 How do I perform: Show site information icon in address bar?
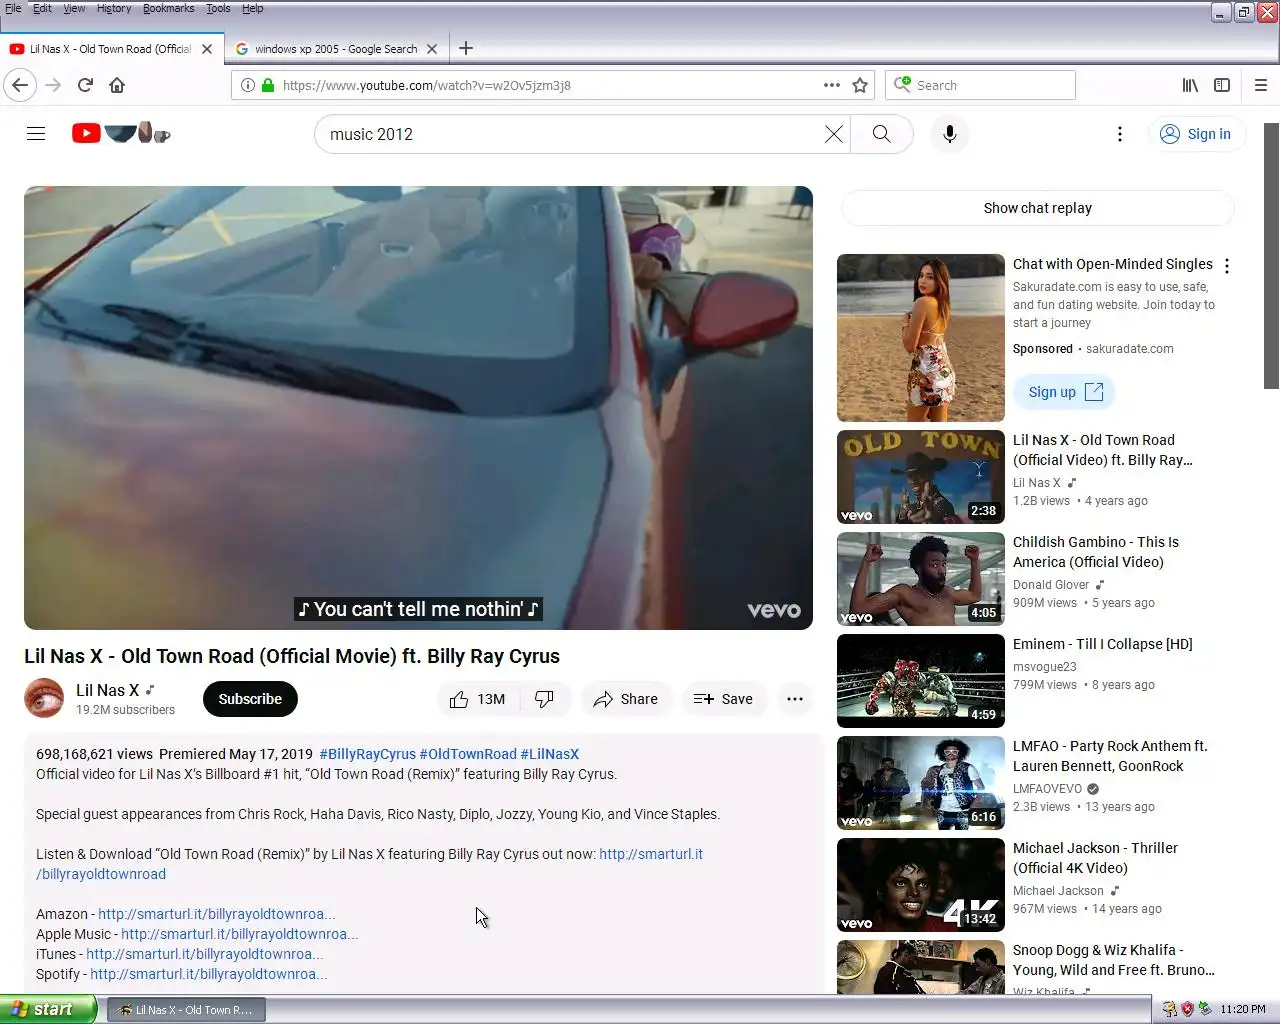[x=247, y=85]
